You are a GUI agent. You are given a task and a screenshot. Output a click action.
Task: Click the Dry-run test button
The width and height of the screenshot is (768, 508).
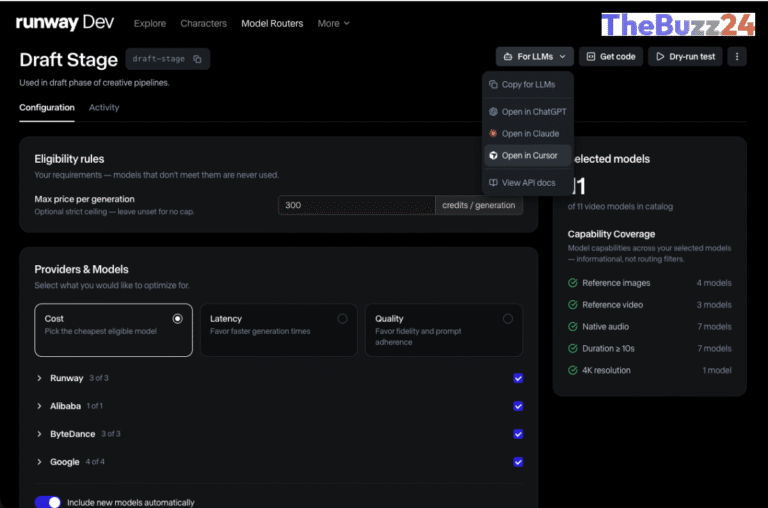coord(685,57)
